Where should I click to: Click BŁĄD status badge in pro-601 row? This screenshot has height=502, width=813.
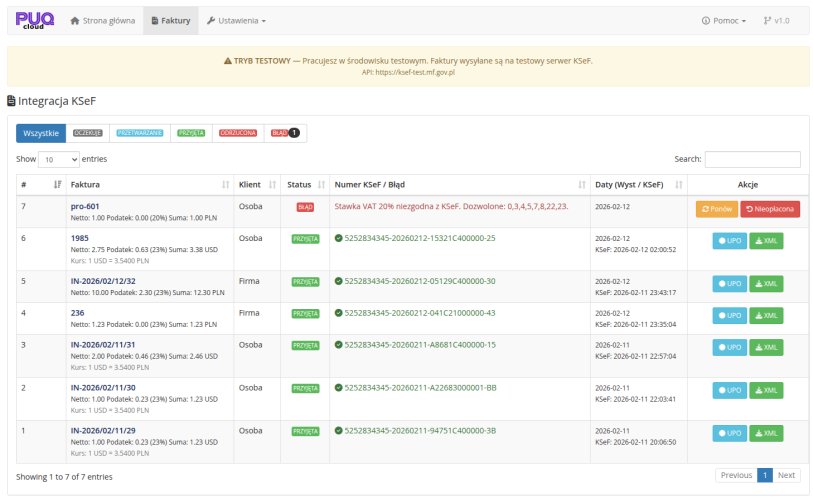[x=305, y=207]
